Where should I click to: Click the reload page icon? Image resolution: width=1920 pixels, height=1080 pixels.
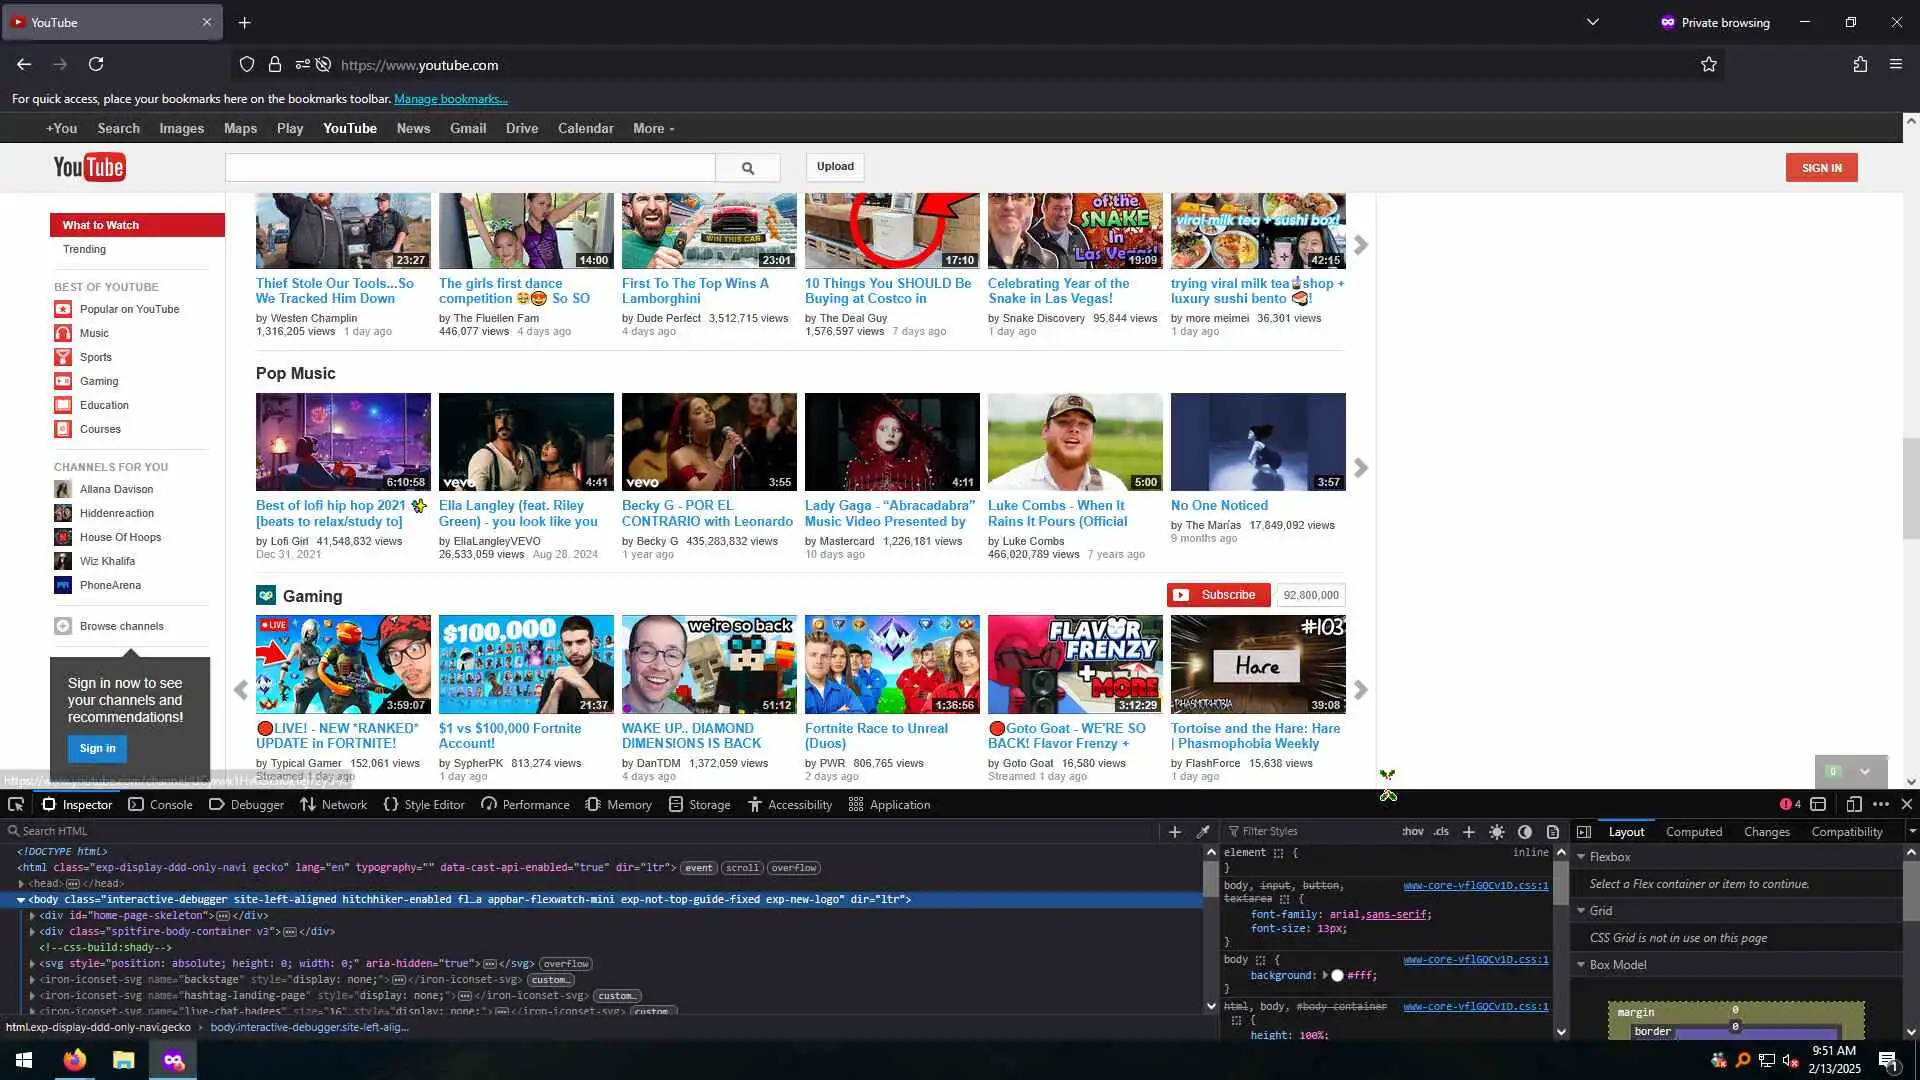click(x=96, y=65)
